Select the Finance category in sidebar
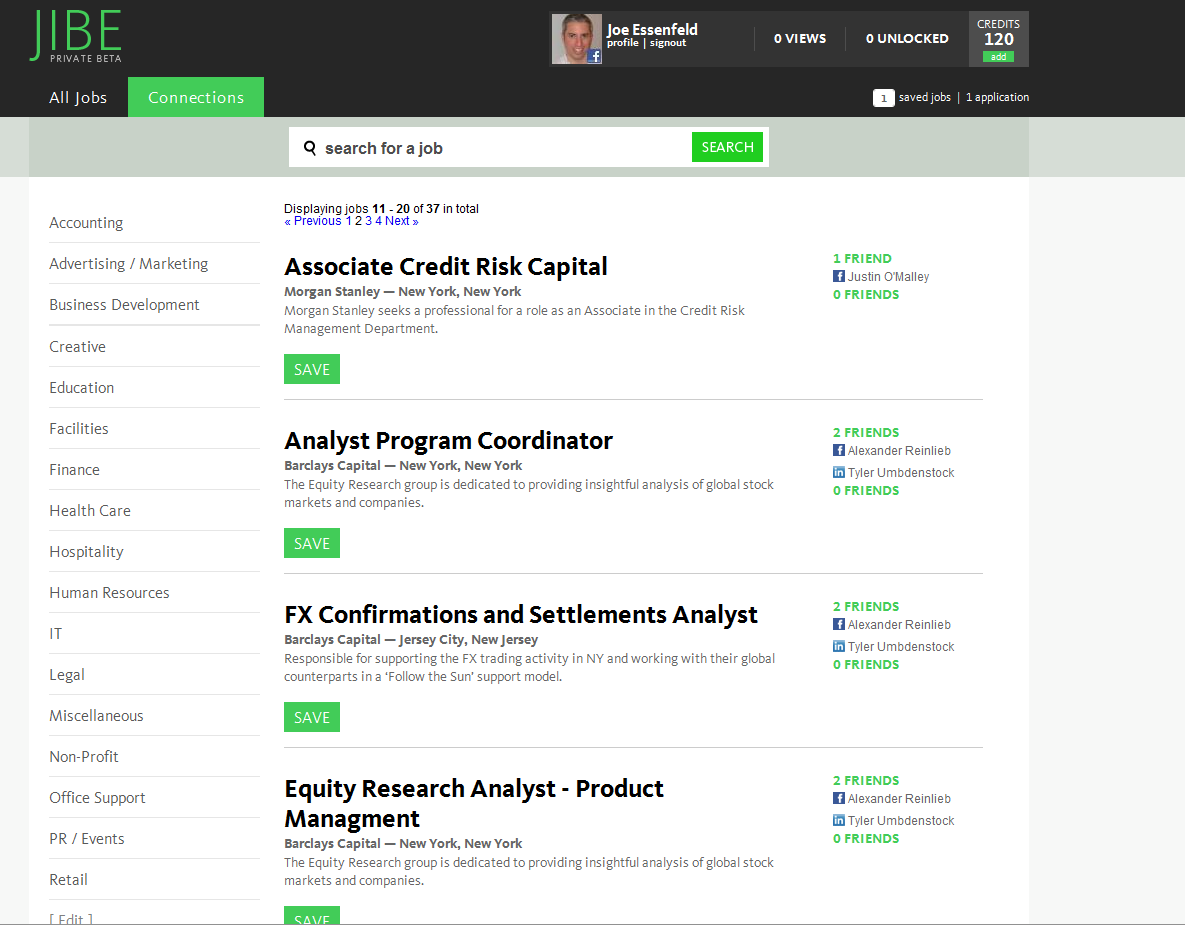The width and height of the screenshot is (1185, 925). click(x=75, y=470)
